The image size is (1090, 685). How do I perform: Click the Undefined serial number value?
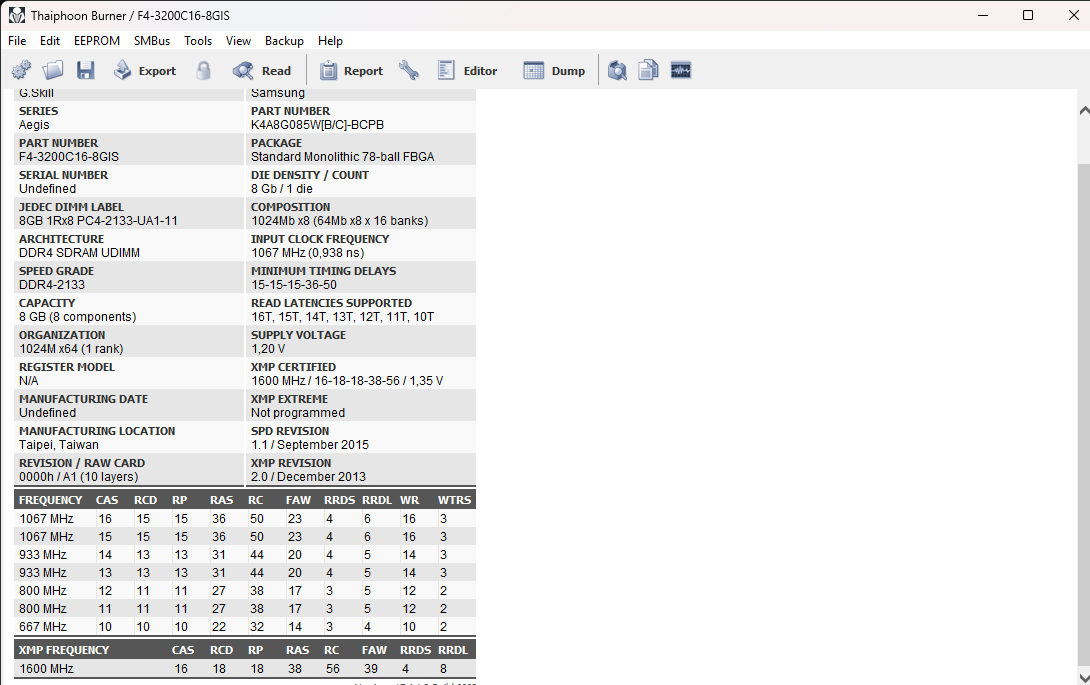[x=47, y=188]
